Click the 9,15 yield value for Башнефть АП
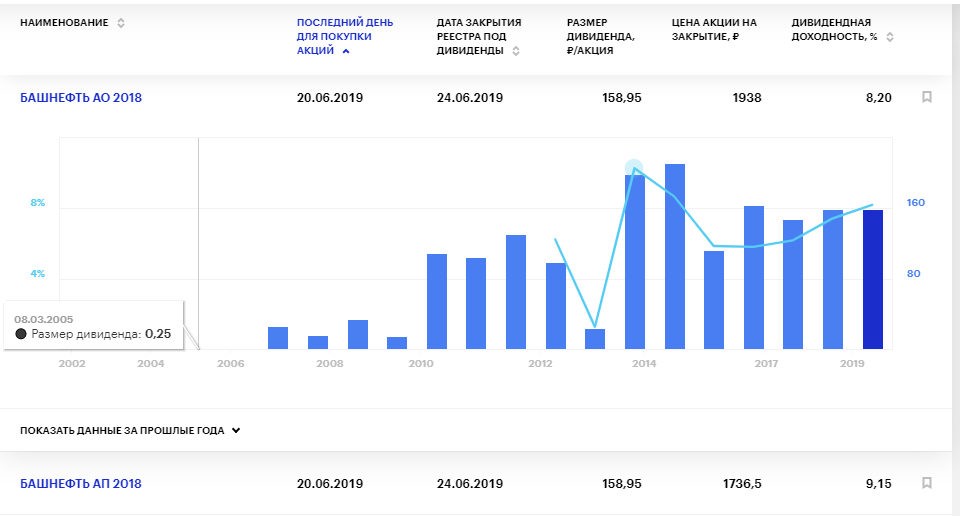 click(x=876, y=484)
